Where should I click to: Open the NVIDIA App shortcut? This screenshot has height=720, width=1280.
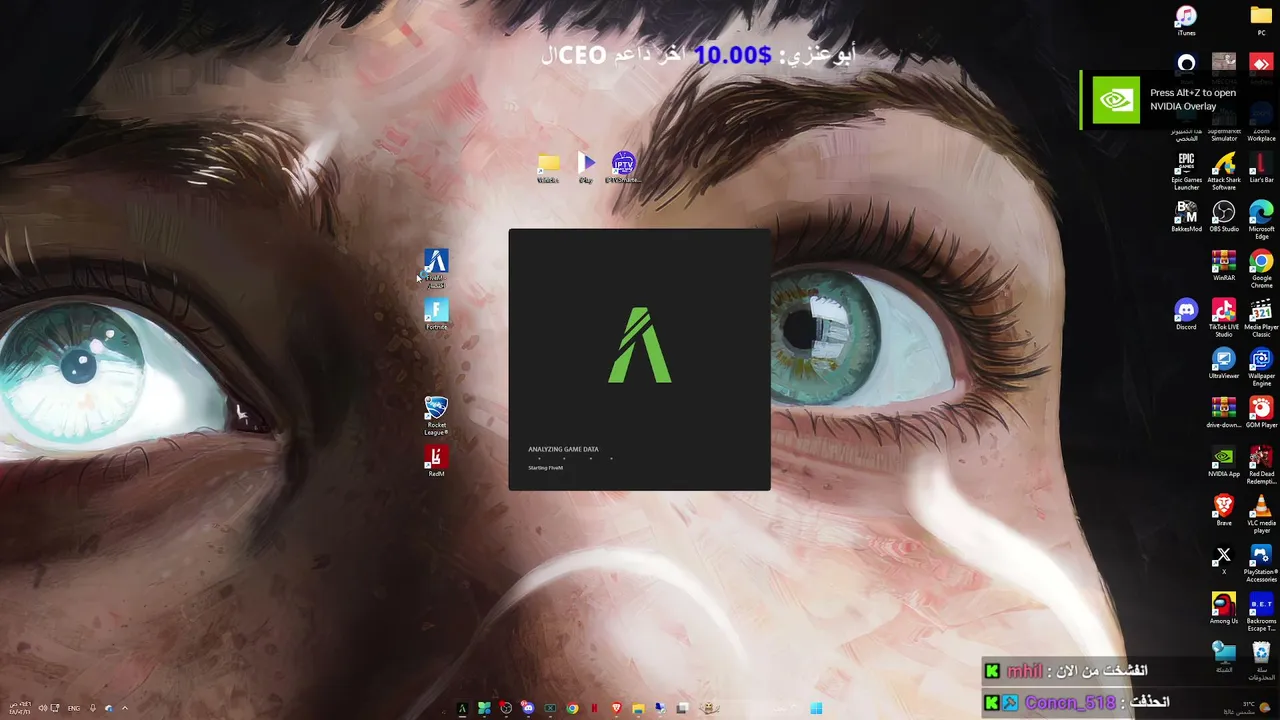tap(1224, 462)
